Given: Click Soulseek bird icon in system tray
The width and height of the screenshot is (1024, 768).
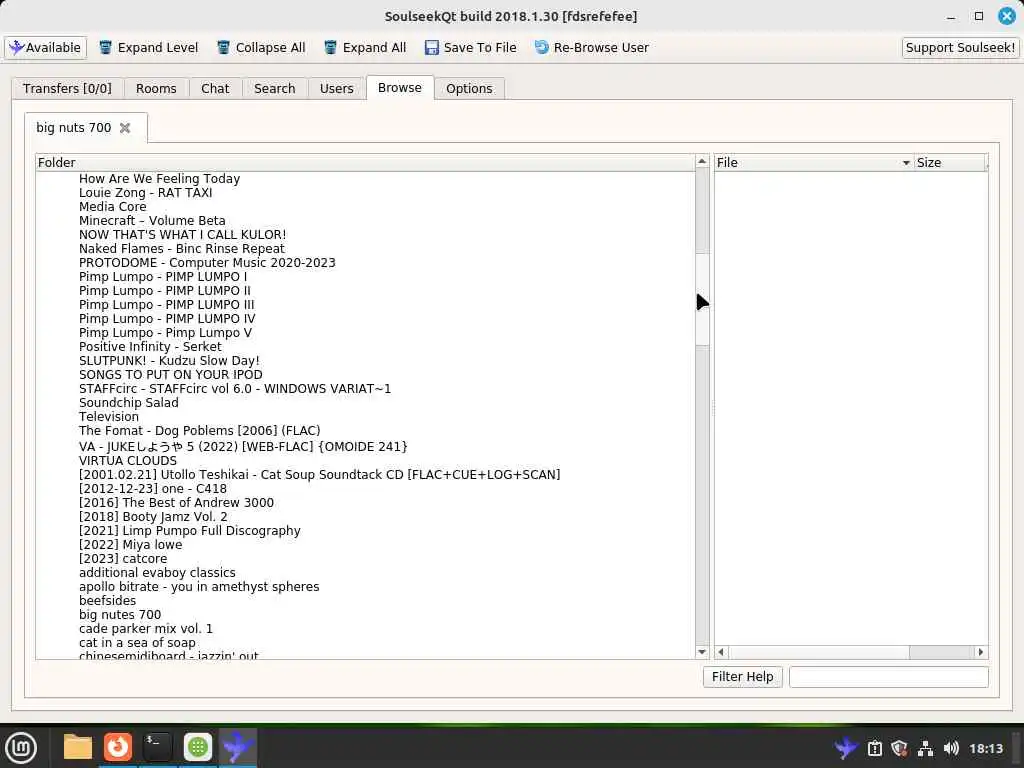Looking at the screenshot, I should click(846, 748).
